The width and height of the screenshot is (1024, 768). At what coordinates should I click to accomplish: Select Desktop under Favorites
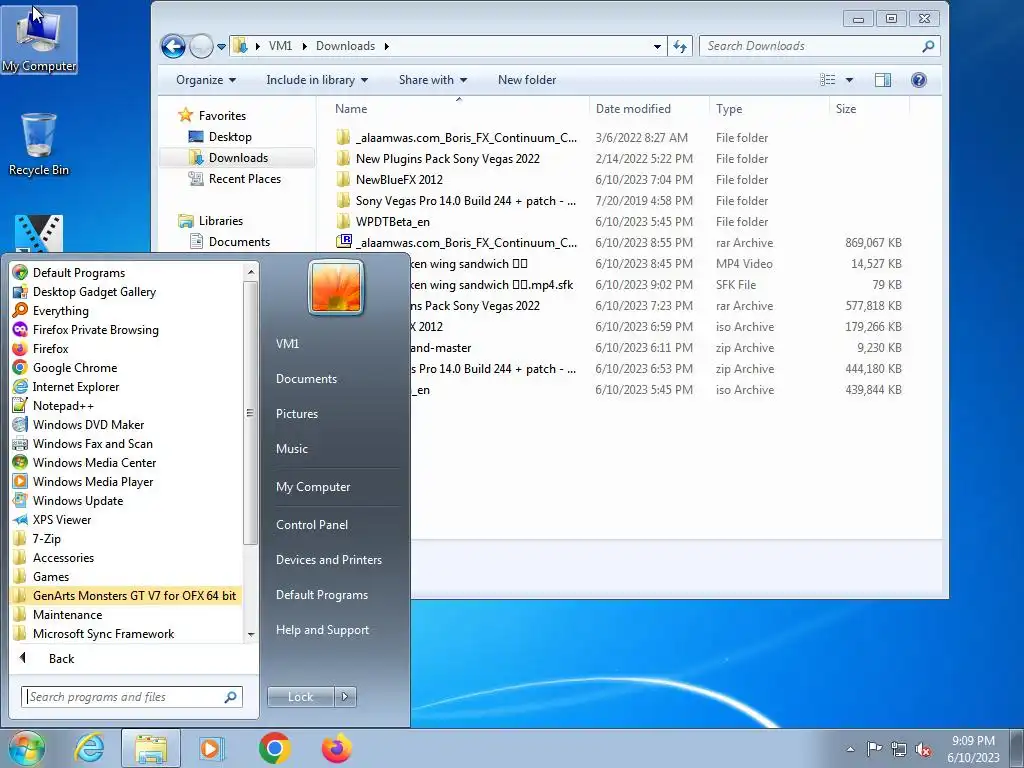click(230, 136)
